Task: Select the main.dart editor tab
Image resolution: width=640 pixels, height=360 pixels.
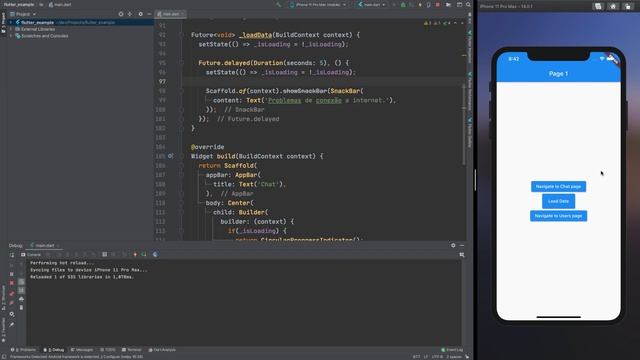Action: pyautogui.click(x=171, y=14)
